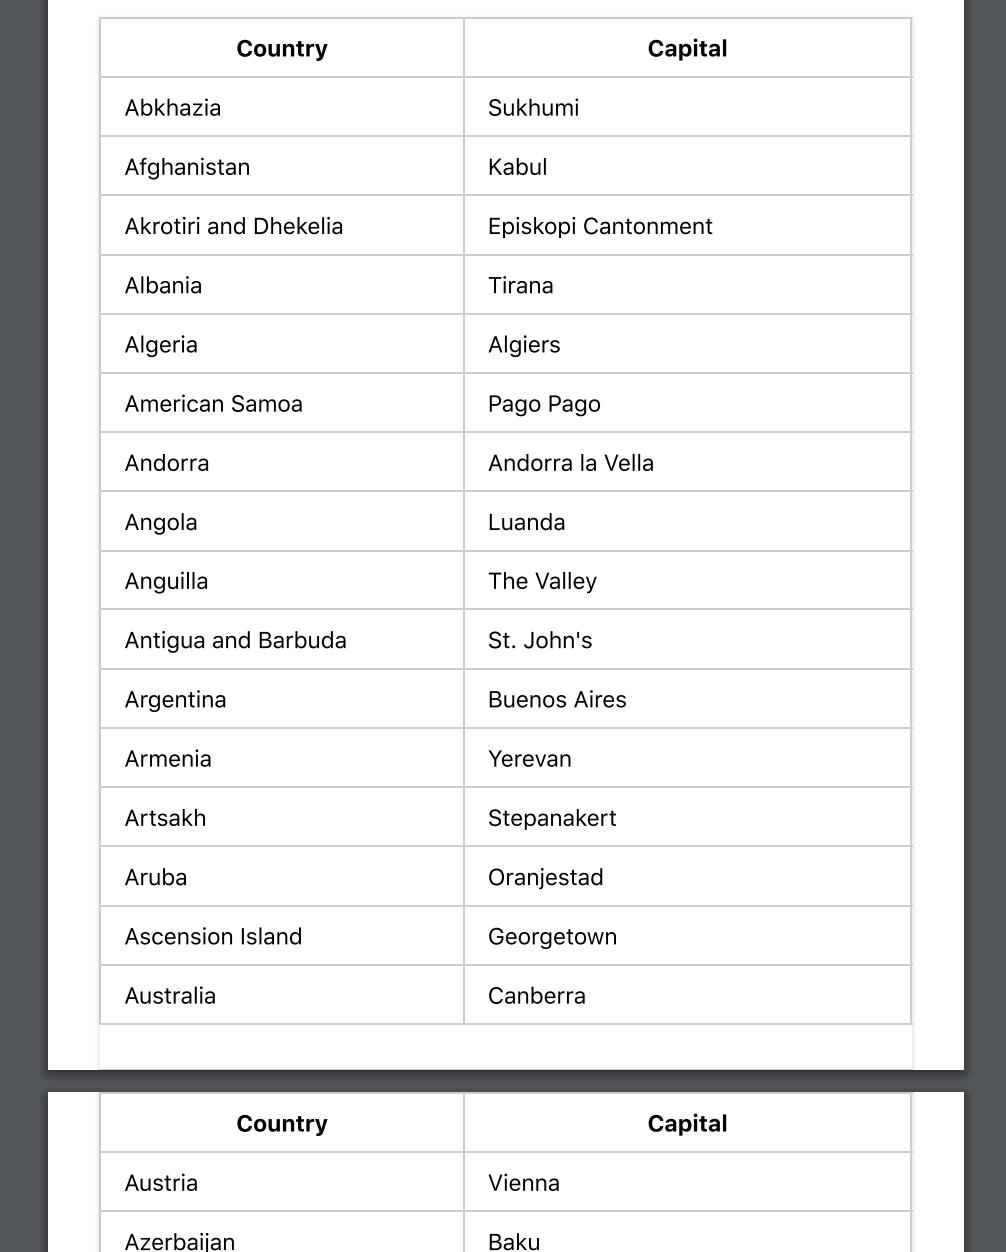Select the Yerevan capital cell
This screenshot has width=1006, height=1252.
tap(529, 759)
